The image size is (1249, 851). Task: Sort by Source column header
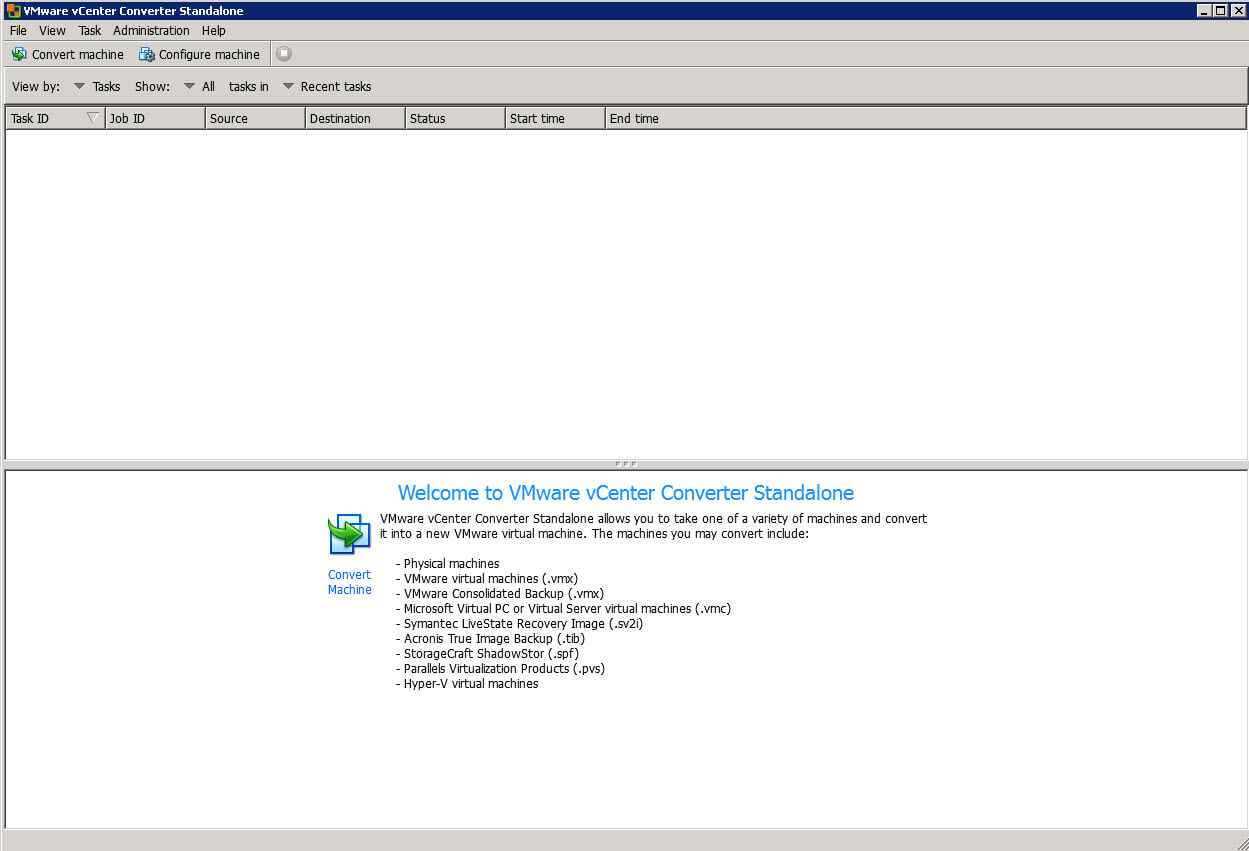click(255, 118)
